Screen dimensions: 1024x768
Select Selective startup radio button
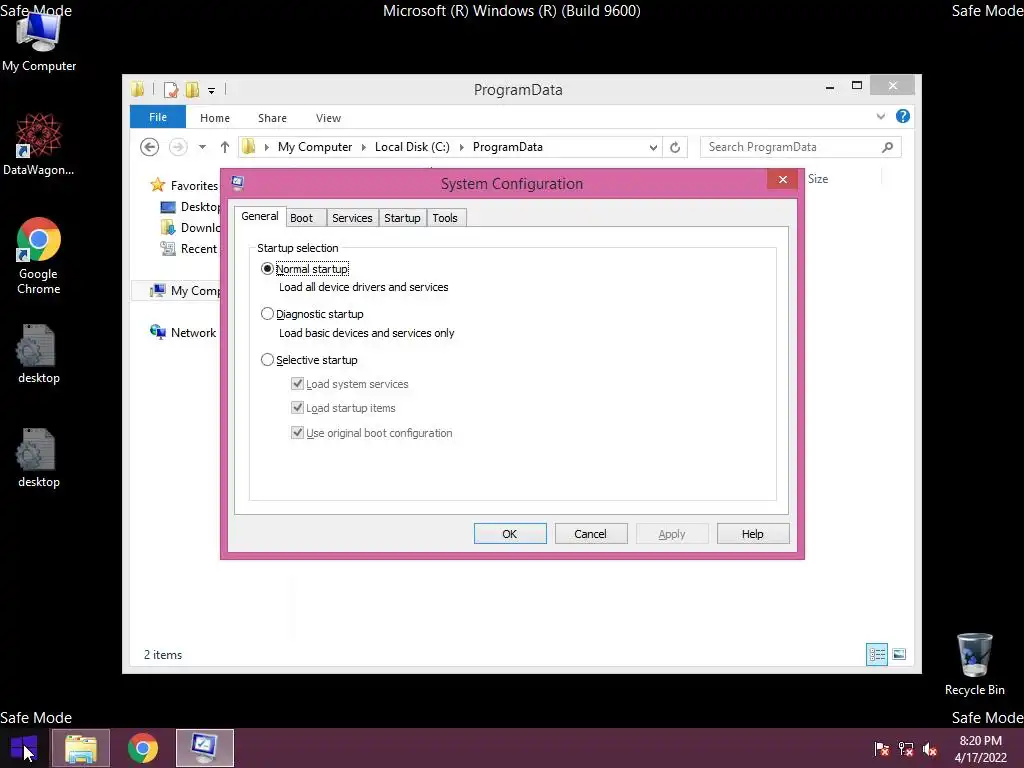[267, 360]
